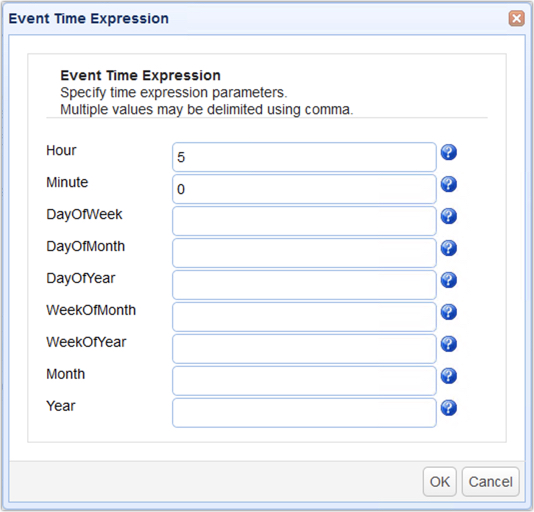
Task: Confirm with the OK button
Action: [x=439, y=482]
